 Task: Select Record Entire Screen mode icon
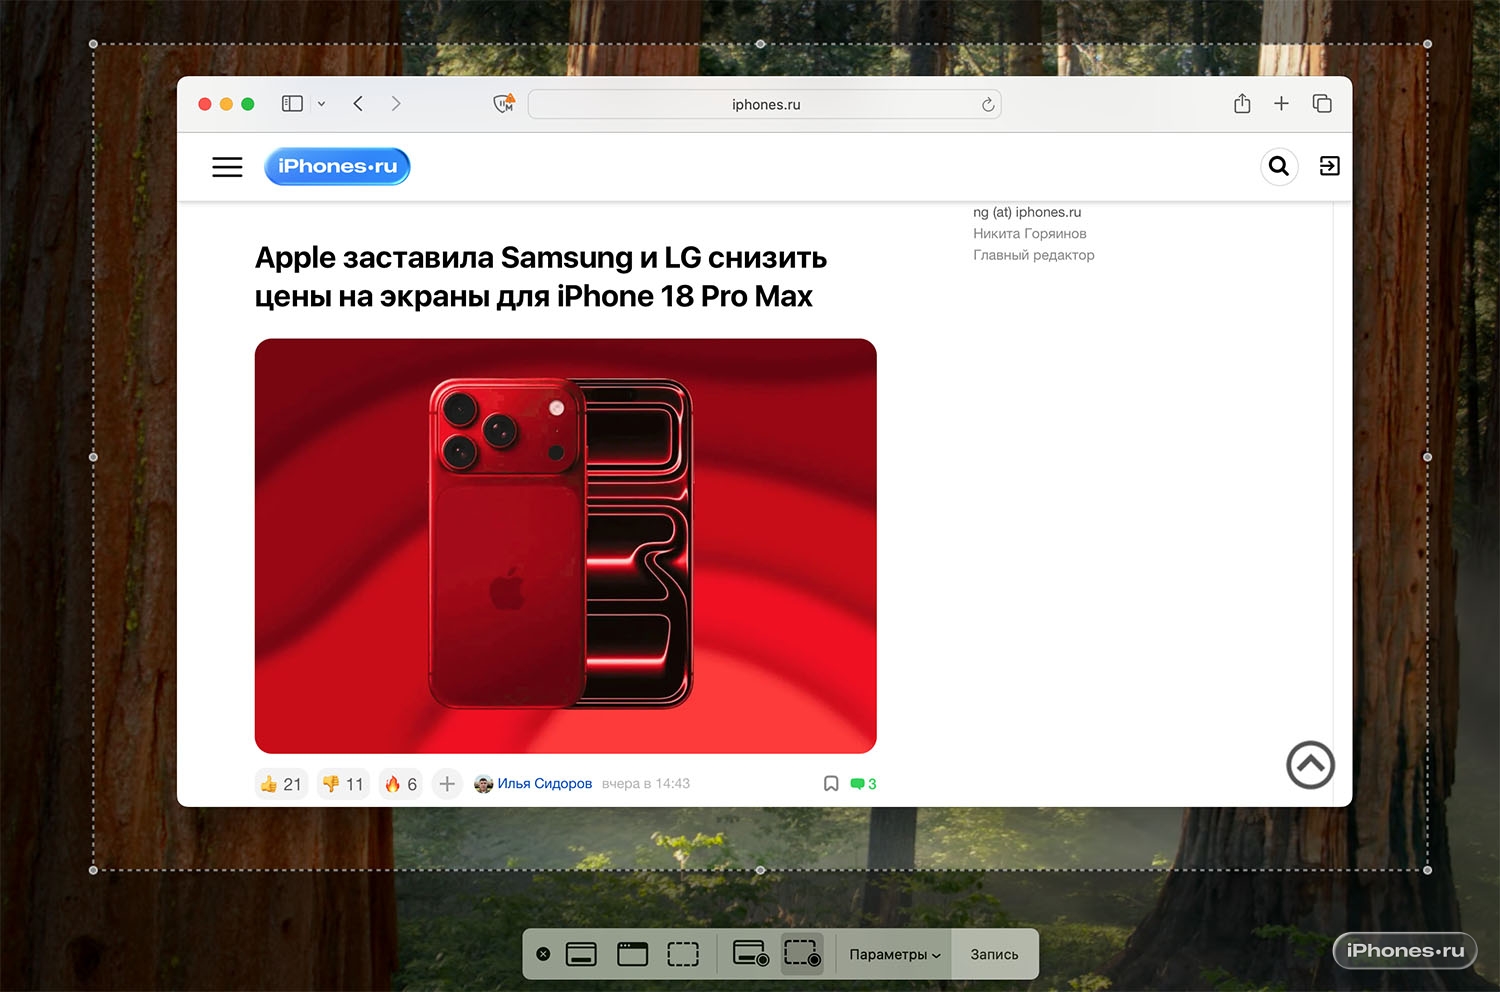tap(751, 954)
